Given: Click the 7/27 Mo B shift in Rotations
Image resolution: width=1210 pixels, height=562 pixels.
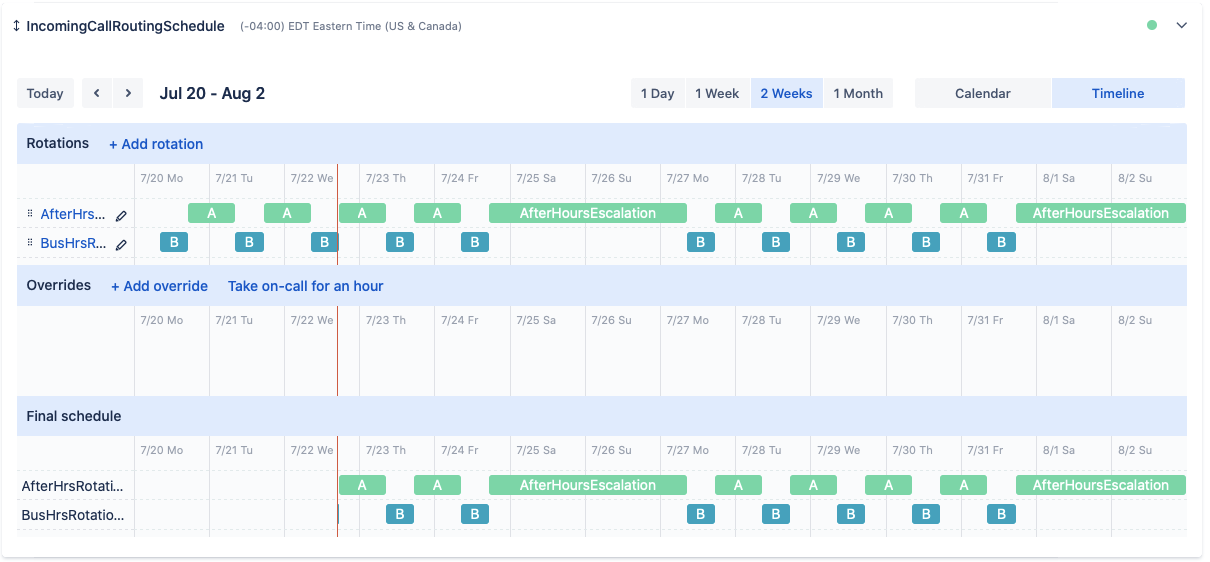Looking at the screenshot, I should pos(701,242).
